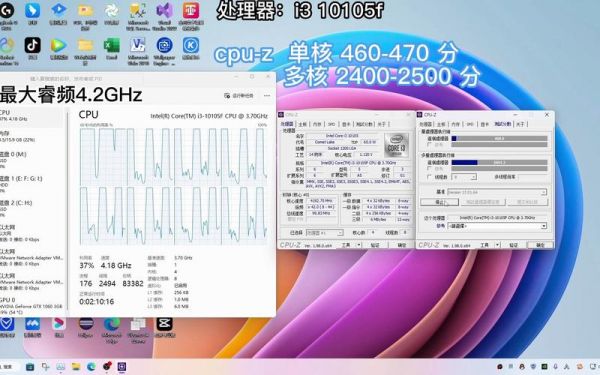600x375 pixels.
Task: Switch to Memory tab in left CPU-Z
Action: click(x=317, y=124)
